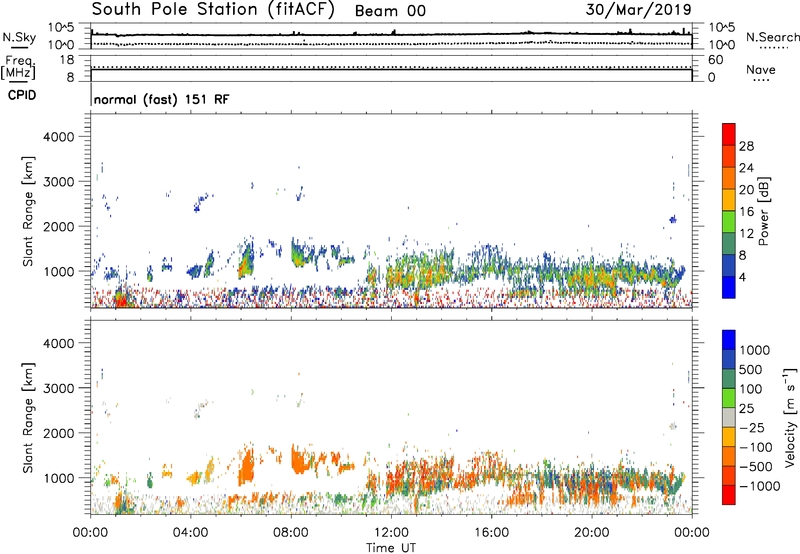Click the 3000 tick of the velocity panel
The height and width of the screenshot is (554, 800).
tap(58, 388)
